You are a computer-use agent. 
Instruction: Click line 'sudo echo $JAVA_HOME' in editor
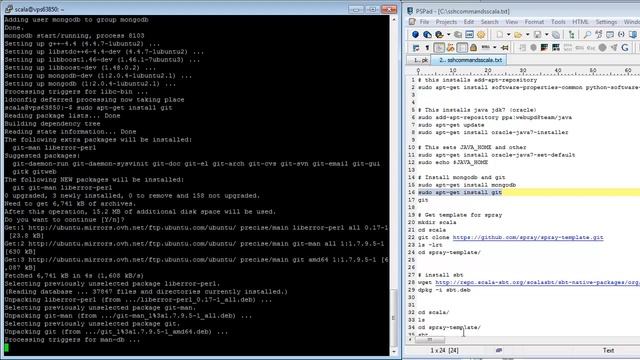click(x=453, y=162)
